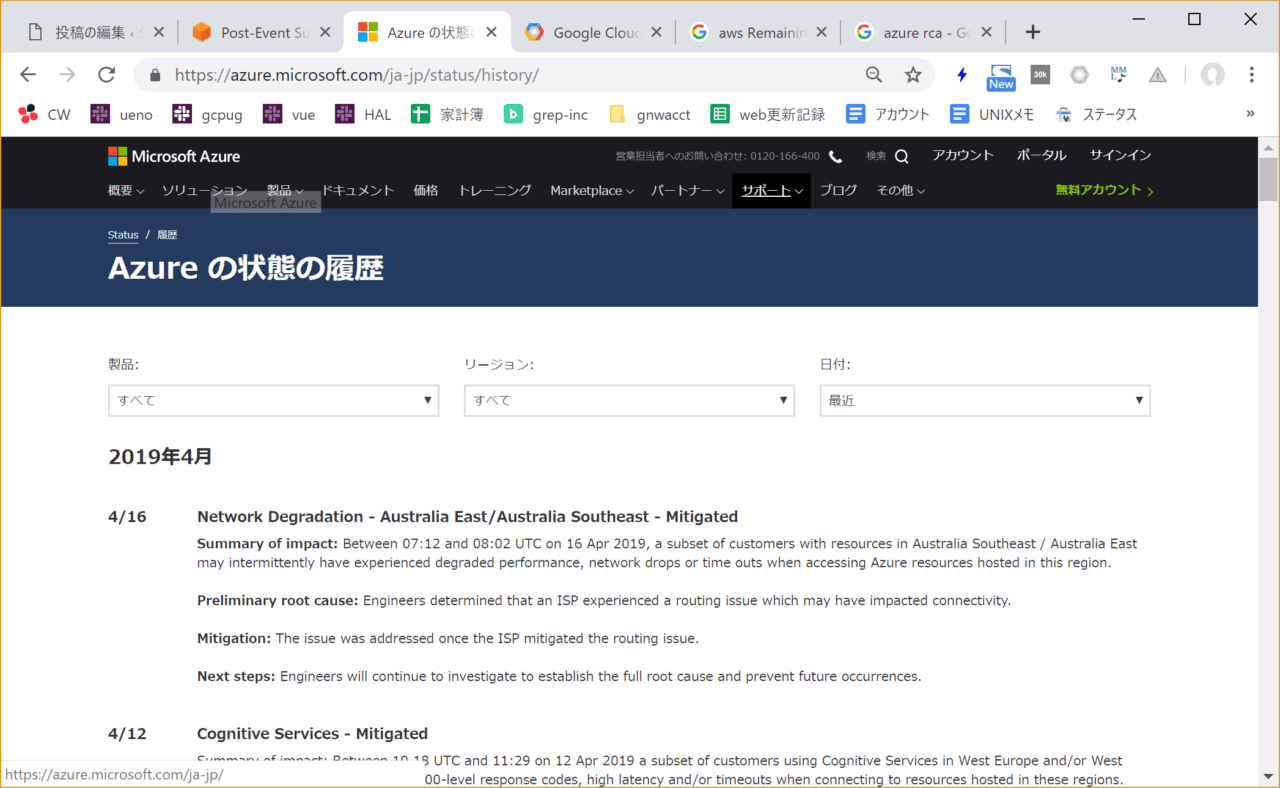Open the アカウント bookmark in the bookmarks bar

[888, 114]
